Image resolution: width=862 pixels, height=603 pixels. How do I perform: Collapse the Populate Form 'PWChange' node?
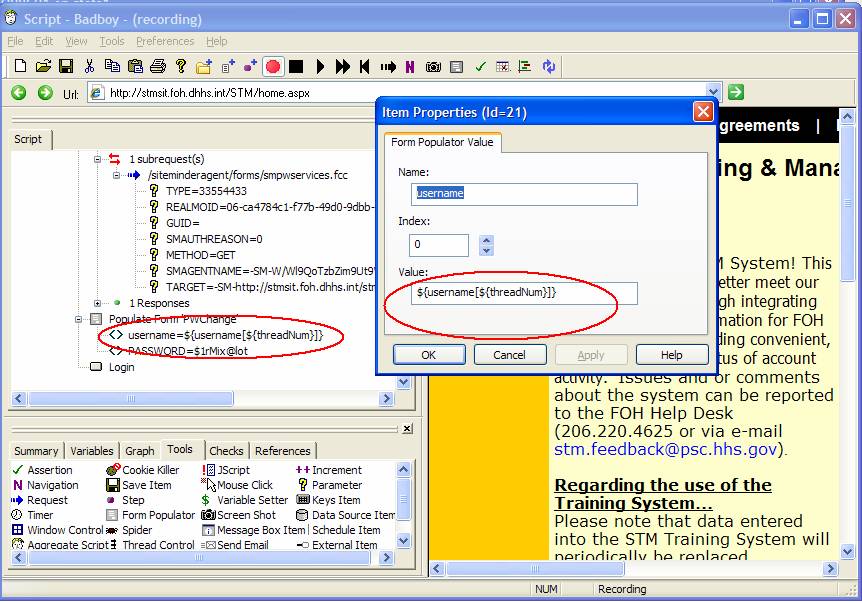[x=80, y=319]
